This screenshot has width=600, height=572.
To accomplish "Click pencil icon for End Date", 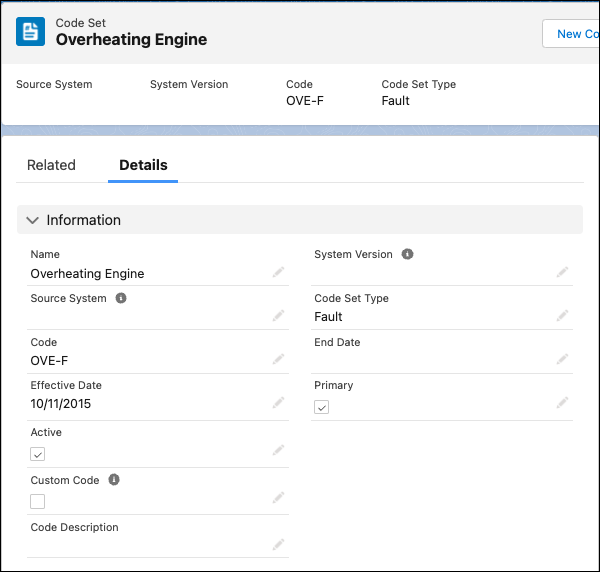I will point(563,359).
